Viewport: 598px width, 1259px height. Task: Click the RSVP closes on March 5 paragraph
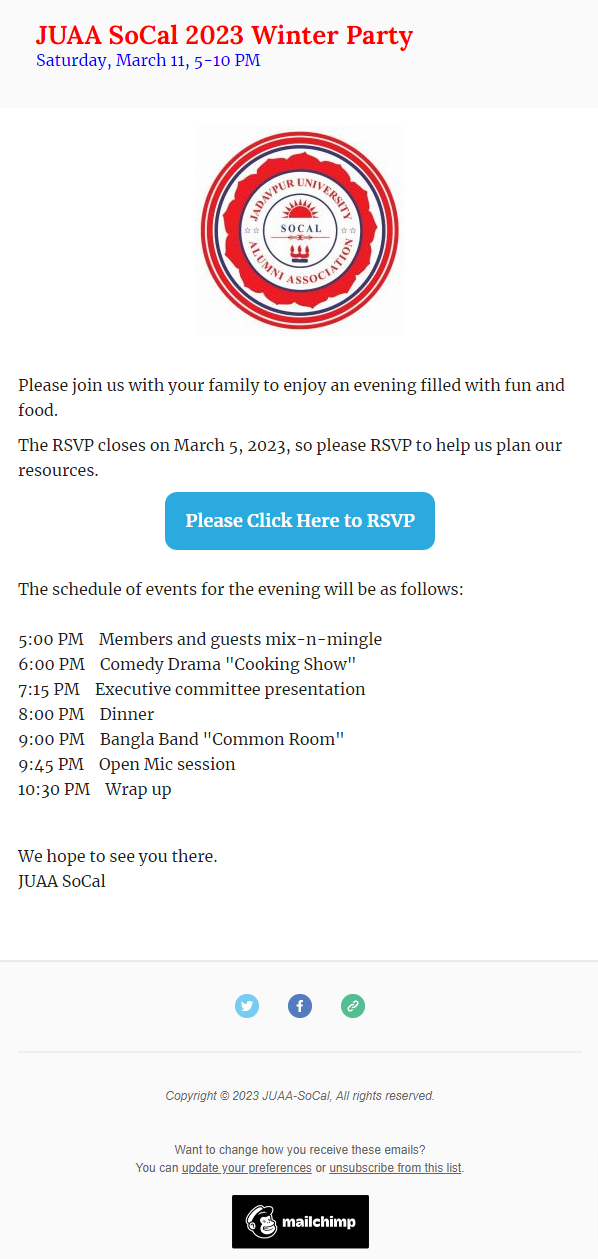tap(290, 457)
